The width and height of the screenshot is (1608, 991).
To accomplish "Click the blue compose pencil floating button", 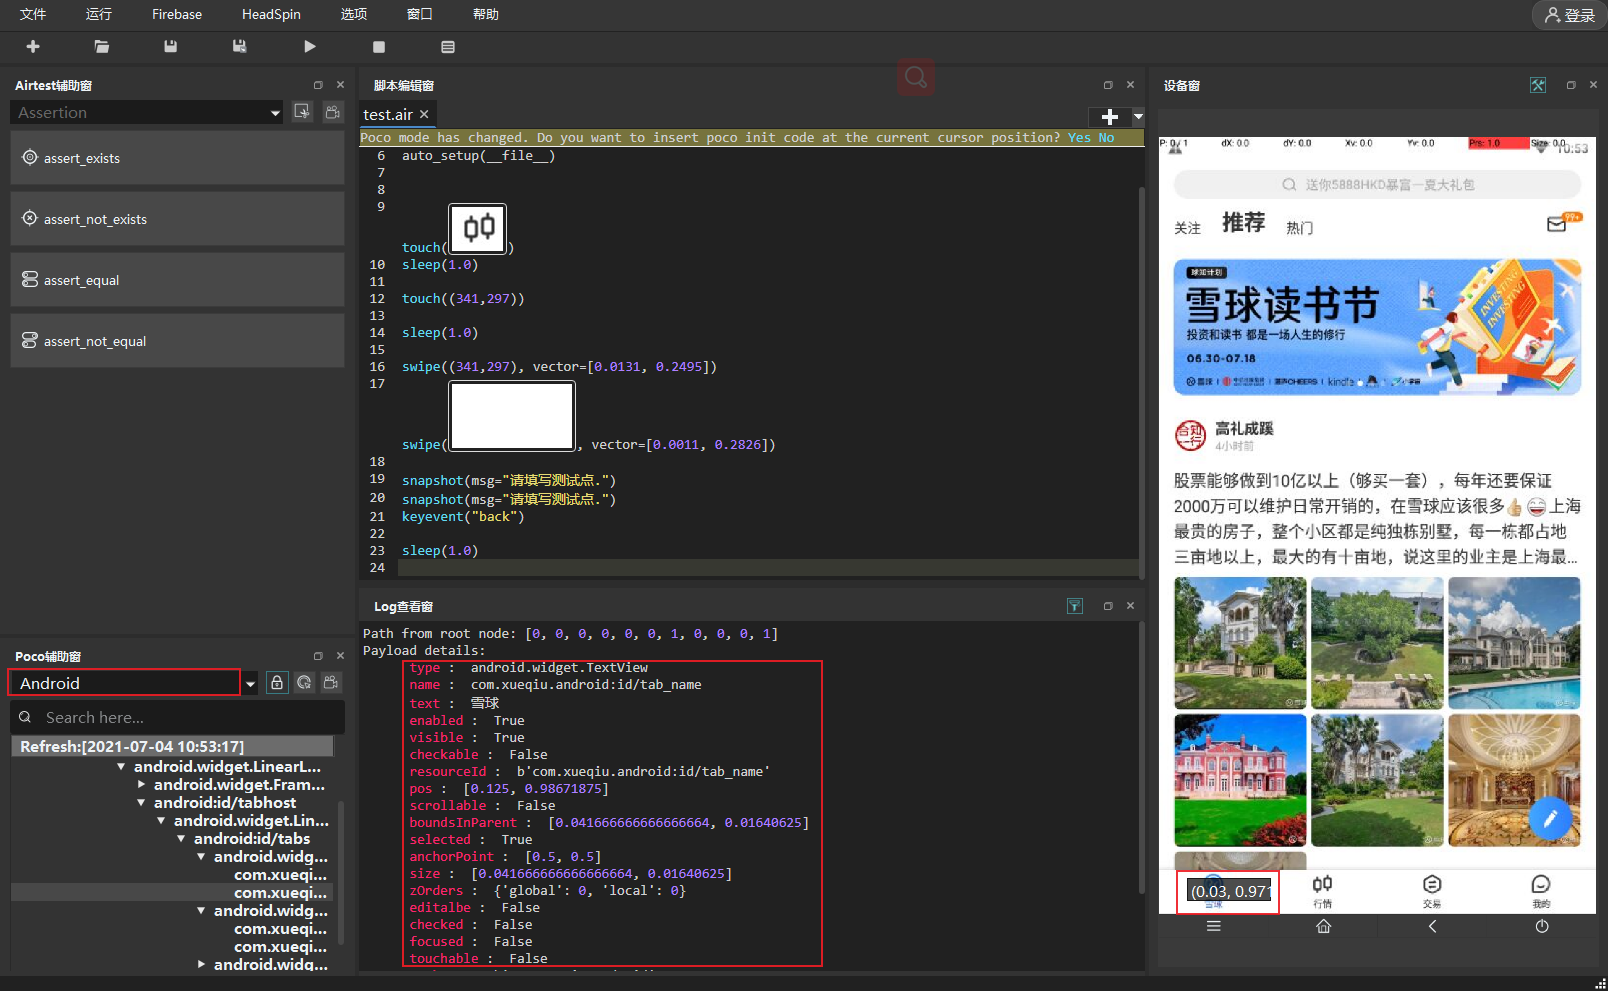I will pos(1550,819).
